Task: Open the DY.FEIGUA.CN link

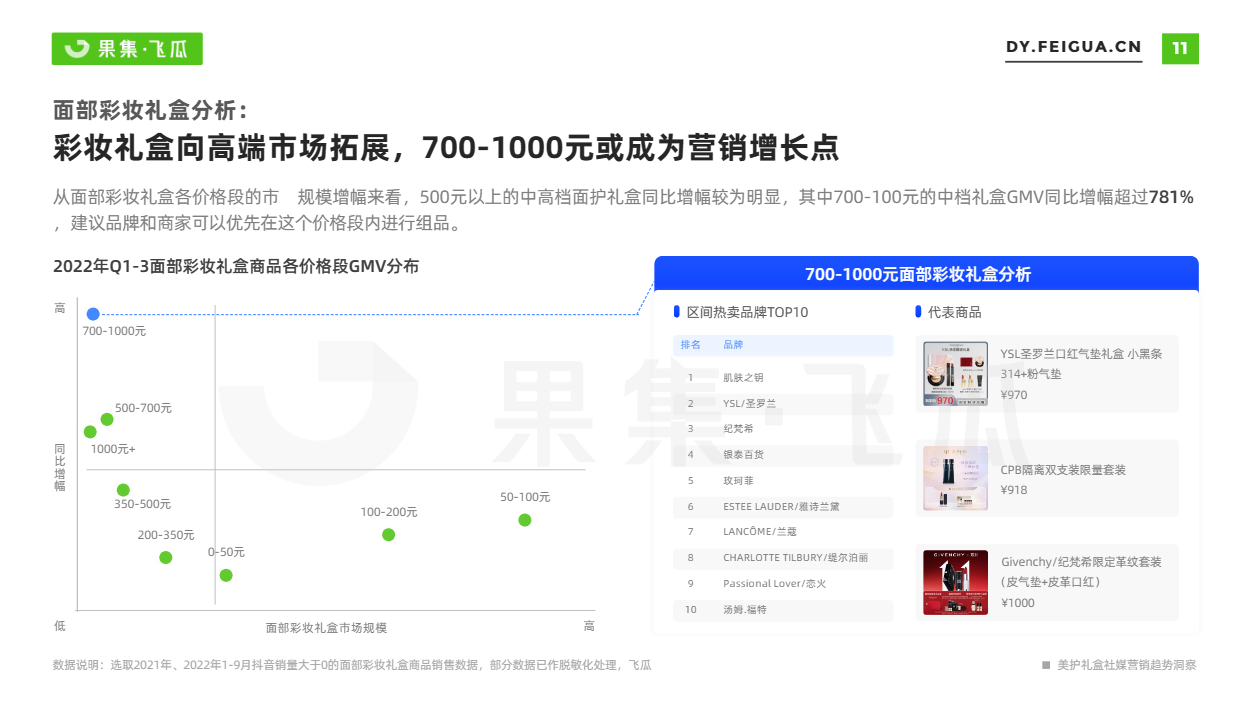Action: click(x=1073, y=47)
